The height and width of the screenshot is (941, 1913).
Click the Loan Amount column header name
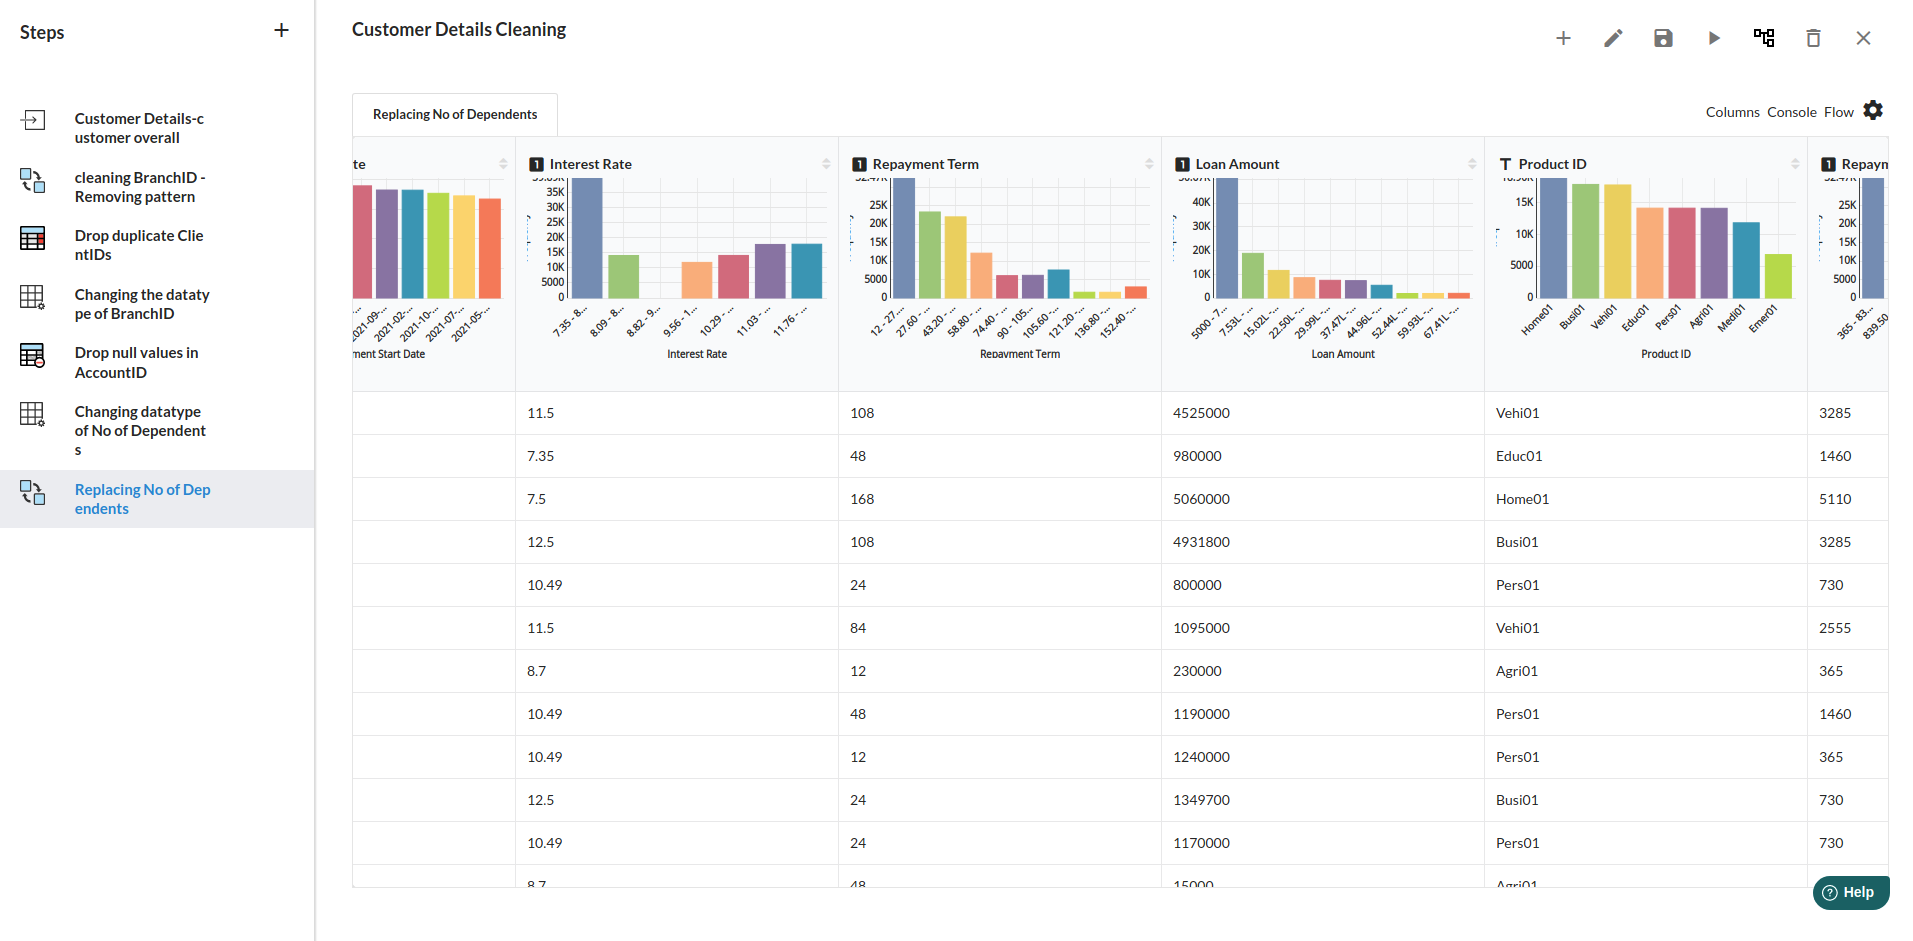point(1237,164)
